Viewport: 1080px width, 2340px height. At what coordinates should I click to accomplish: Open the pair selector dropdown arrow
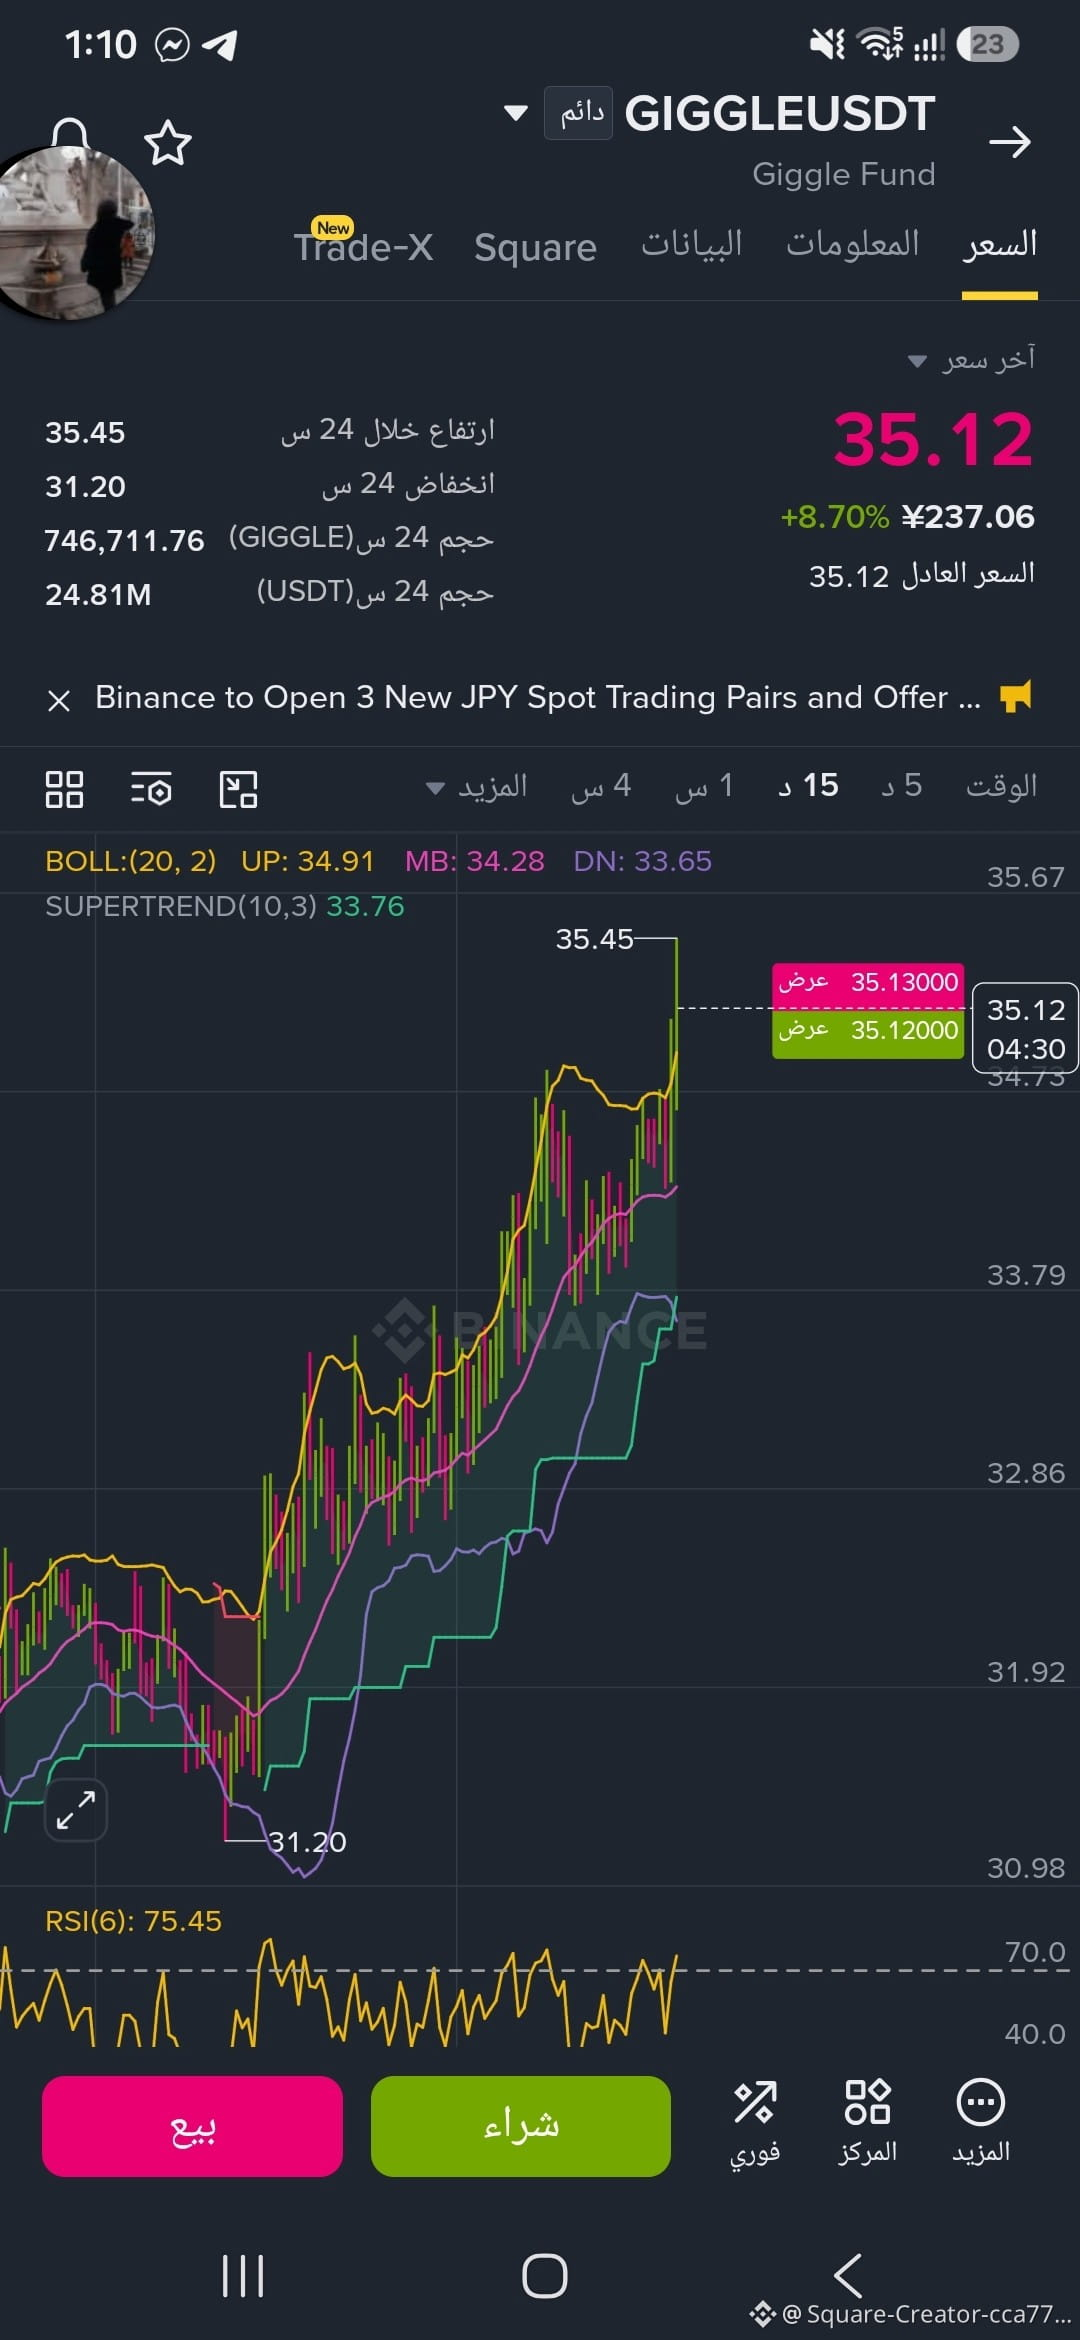pos(516,113)
